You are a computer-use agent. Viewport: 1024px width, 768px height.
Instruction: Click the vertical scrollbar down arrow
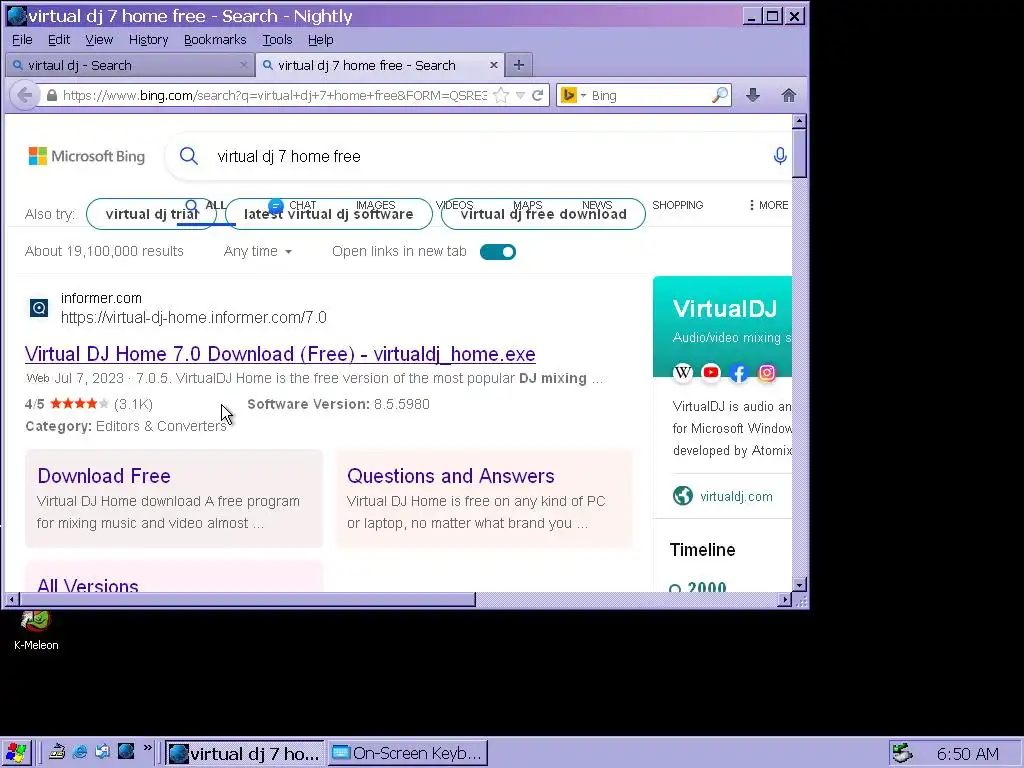pos(799,584)
